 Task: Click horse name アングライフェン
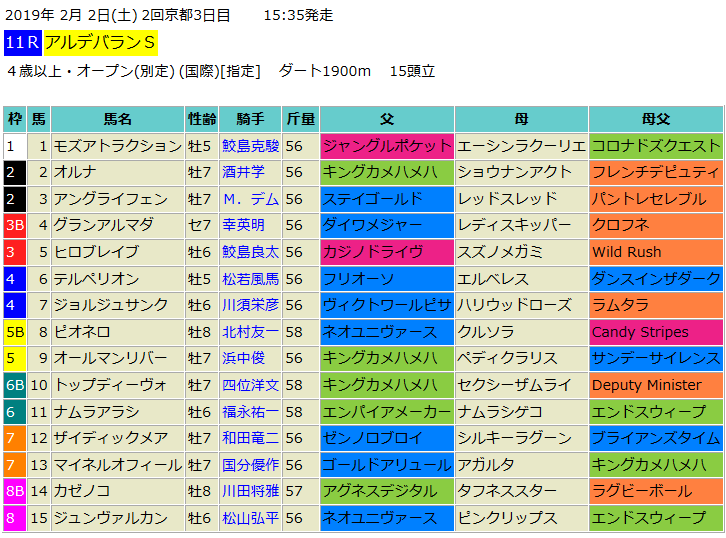(111, 199)
